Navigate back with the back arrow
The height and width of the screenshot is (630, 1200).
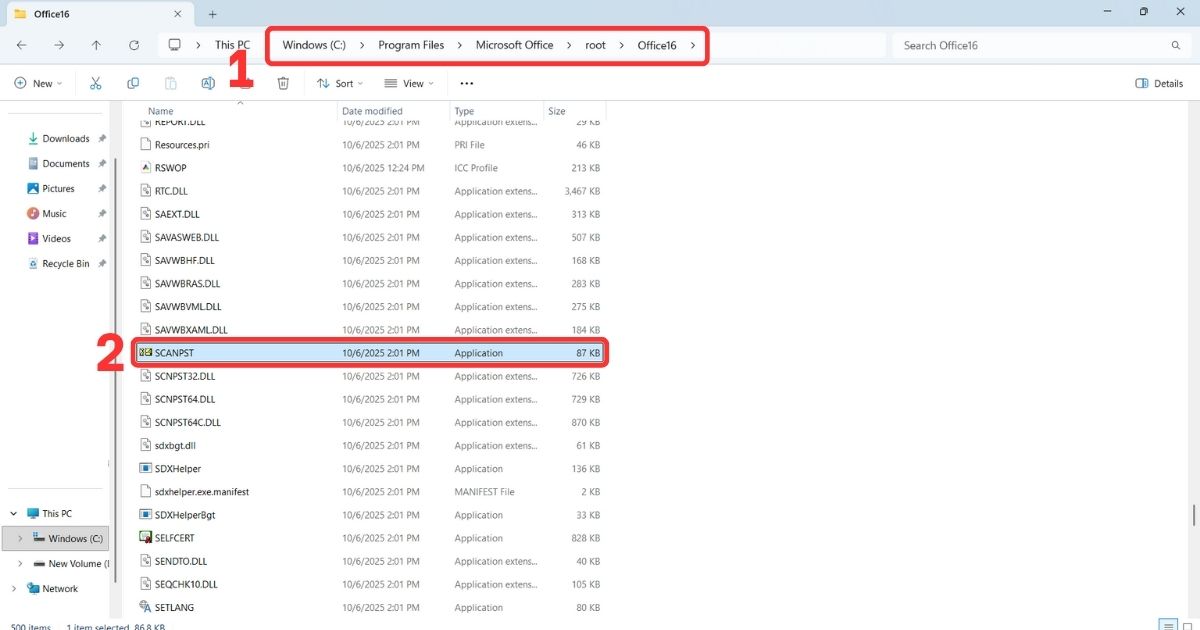click(20, 45)
